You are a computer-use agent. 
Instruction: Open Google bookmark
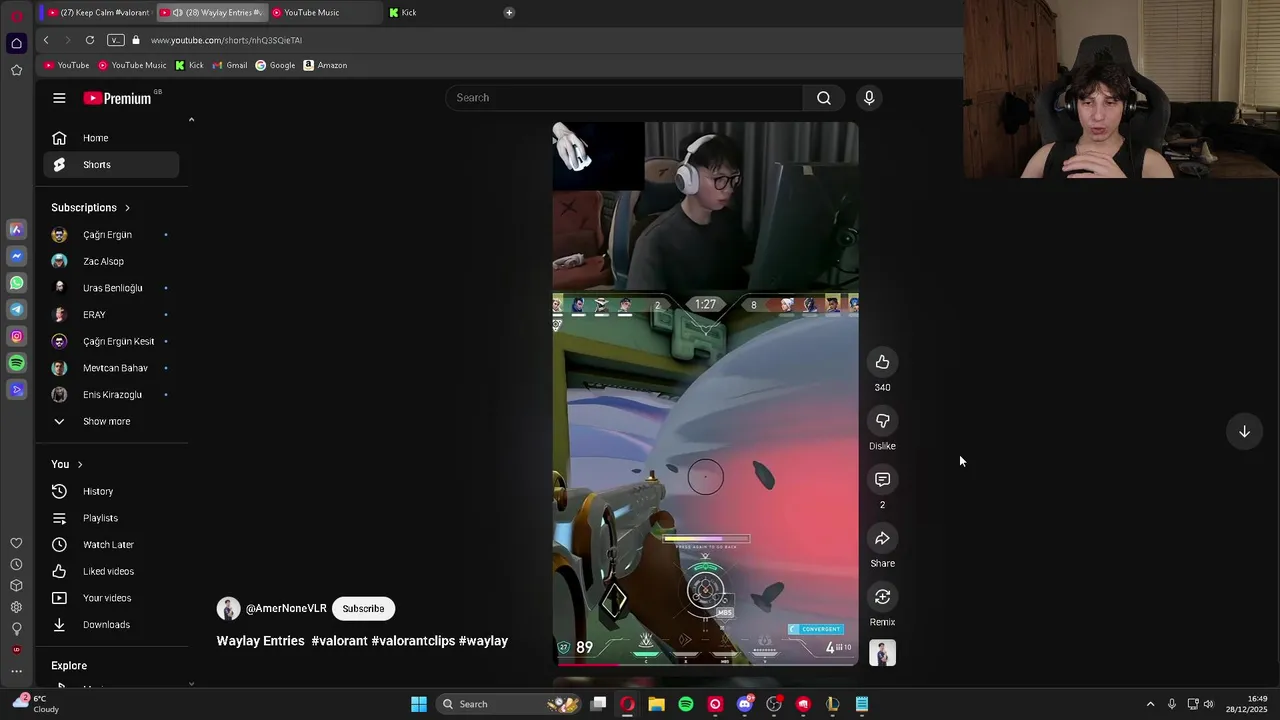click(x=275, y=65)
